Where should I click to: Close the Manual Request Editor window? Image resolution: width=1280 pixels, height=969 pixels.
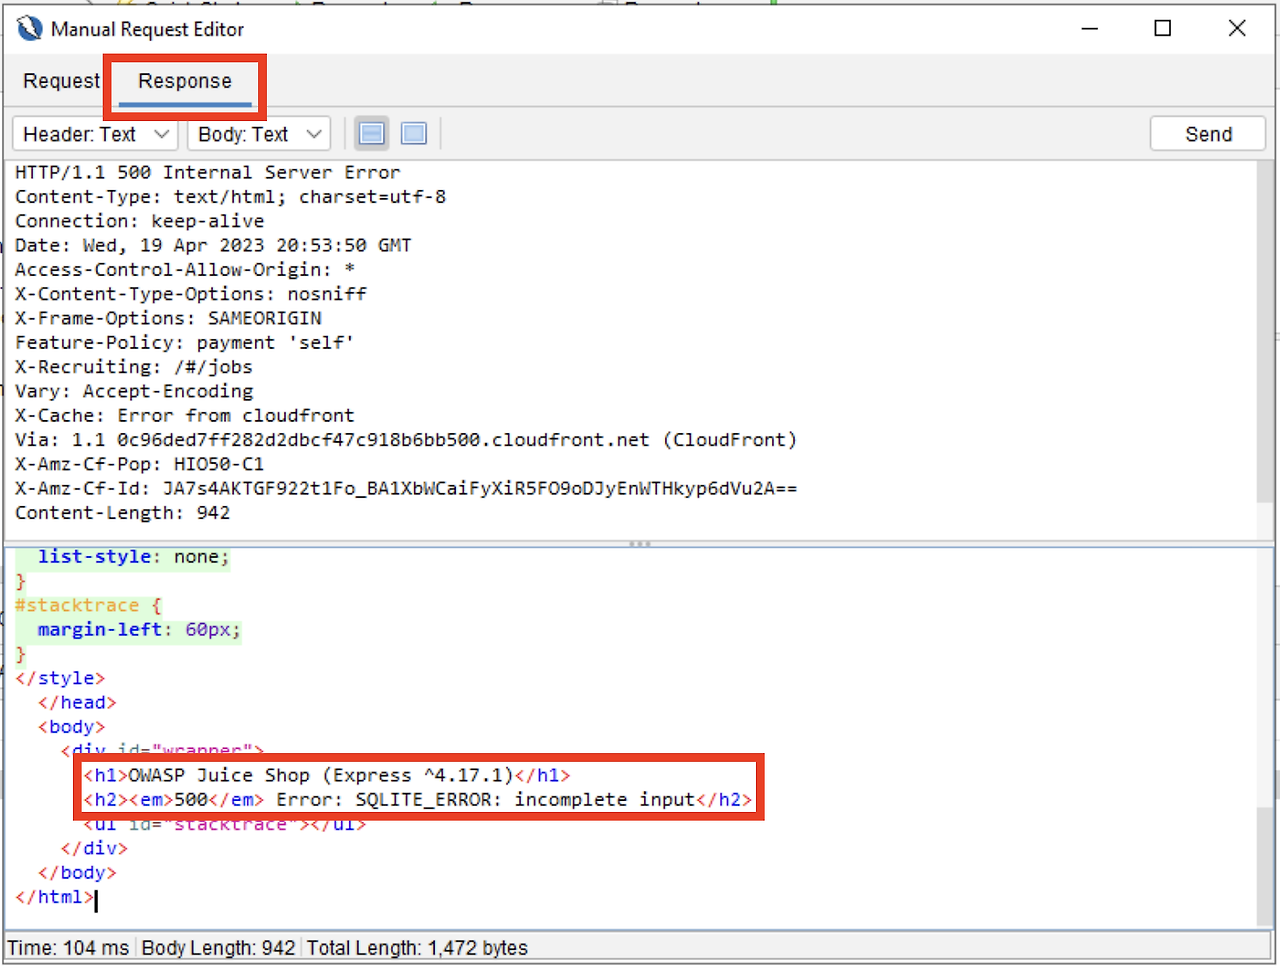point(1237,29)
